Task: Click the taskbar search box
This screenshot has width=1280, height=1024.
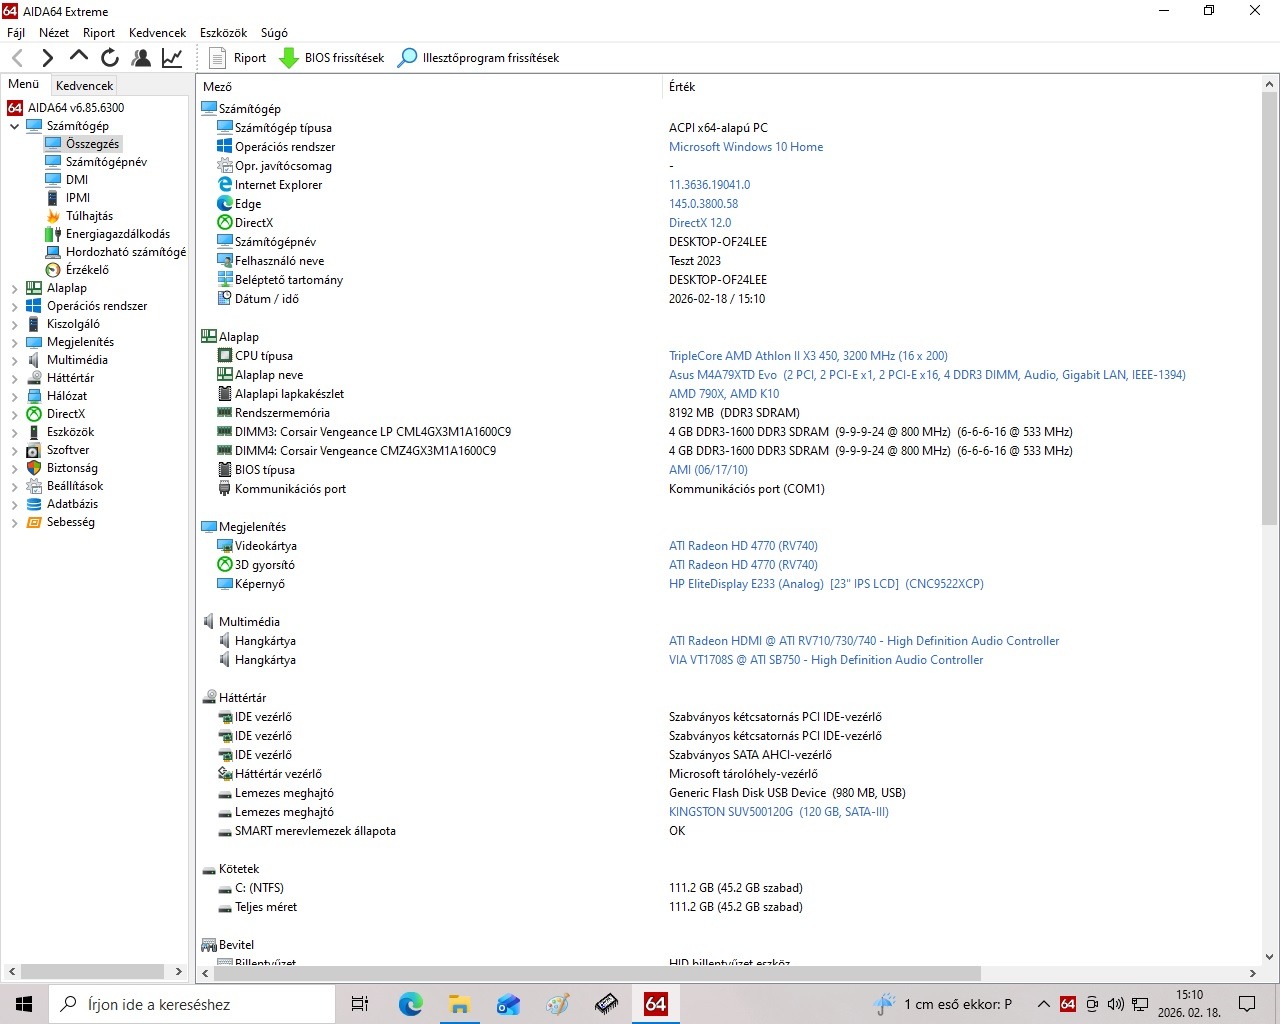Action: [192, 1004]
